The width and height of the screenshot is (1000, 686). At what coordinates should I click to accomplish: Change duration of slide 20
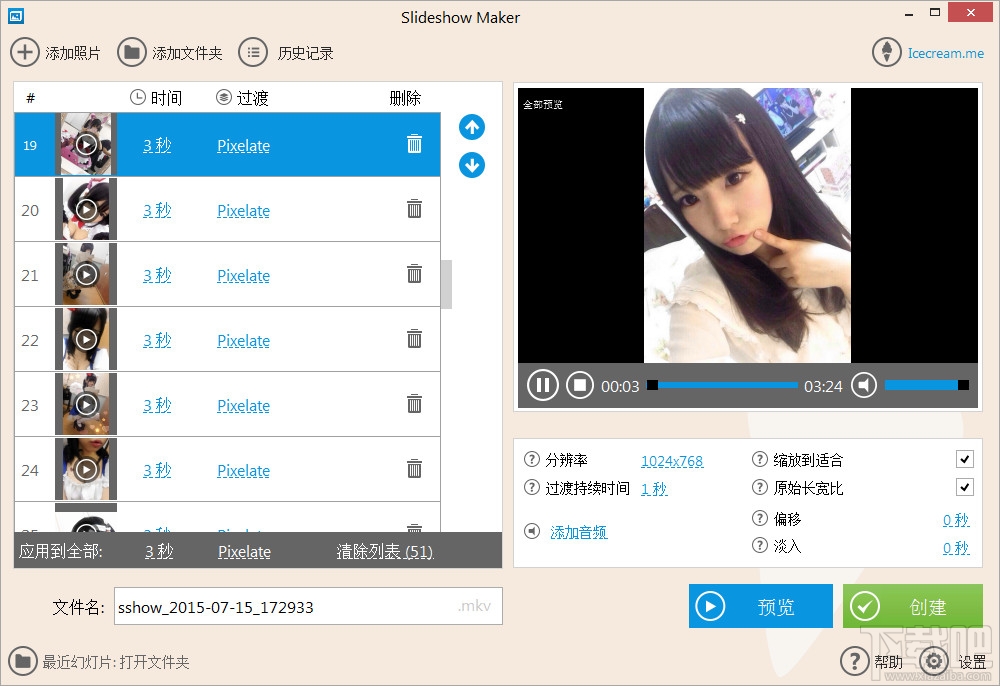tap(157, 210)
